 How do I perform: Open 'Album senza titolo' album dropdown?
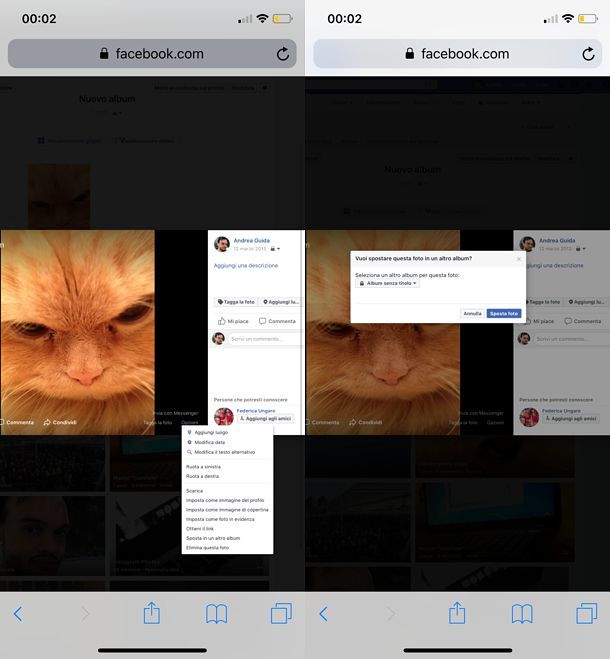coord(388,283)
